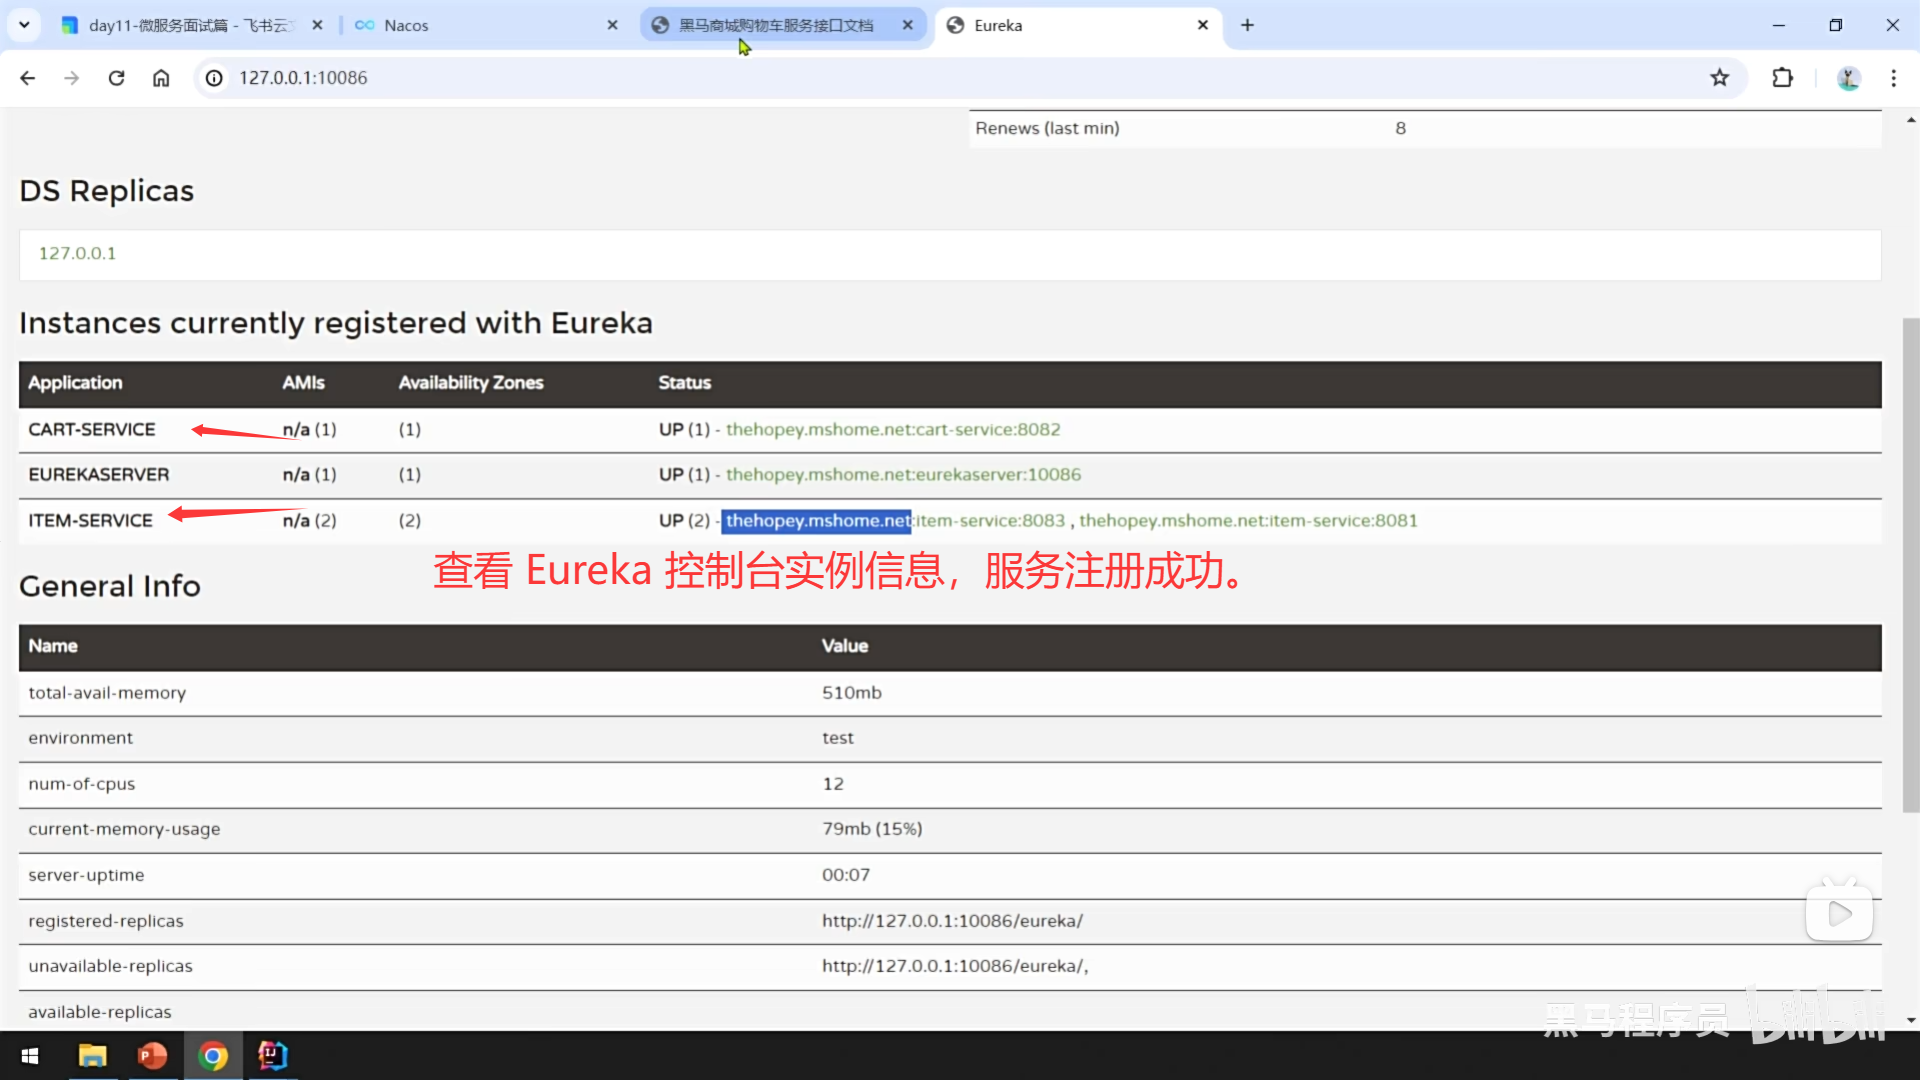Click the 127.0.0.1 DS replica link
The width and height of the screenshot is (1920, 1080).
click(x=77, y=253)
